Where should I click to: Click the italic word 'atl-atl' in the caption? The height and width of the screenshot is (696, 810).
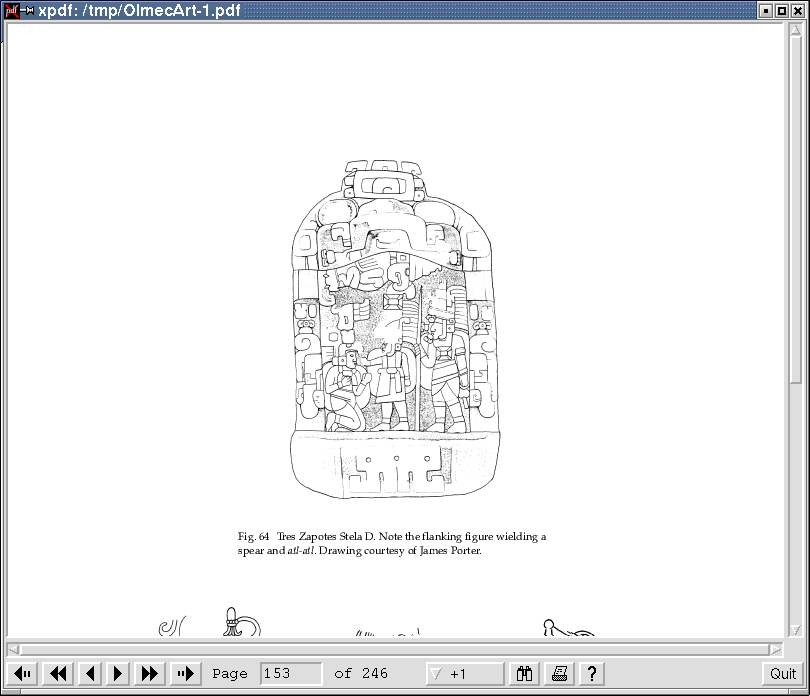(x=301, y=550)
